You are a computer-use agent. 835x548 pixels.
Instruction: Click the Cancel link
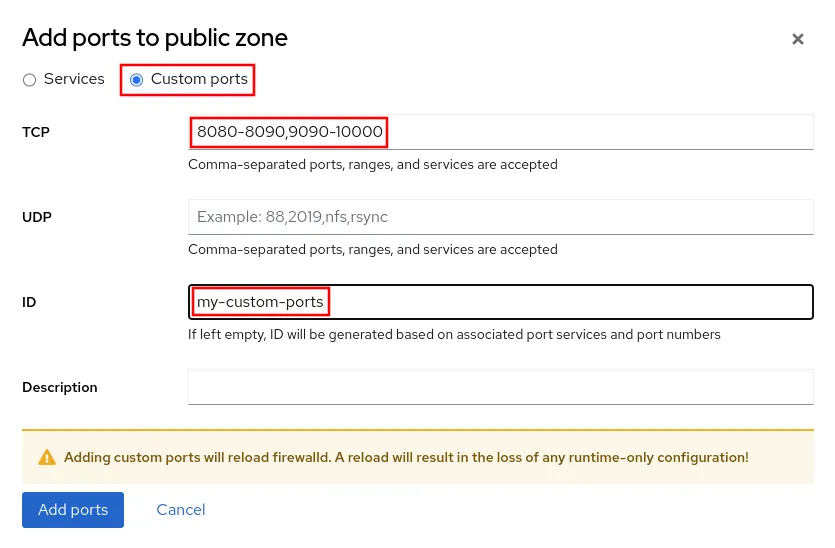pyautogui.click(x=181, y=510)
